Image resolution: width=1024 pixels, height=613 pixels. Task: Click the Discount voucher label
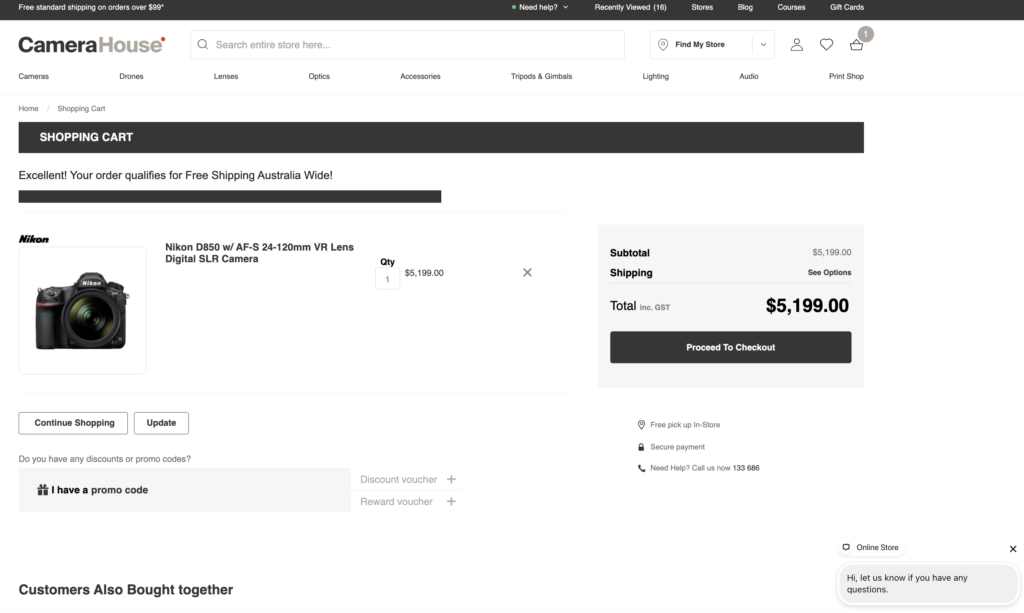pos(398,479)
